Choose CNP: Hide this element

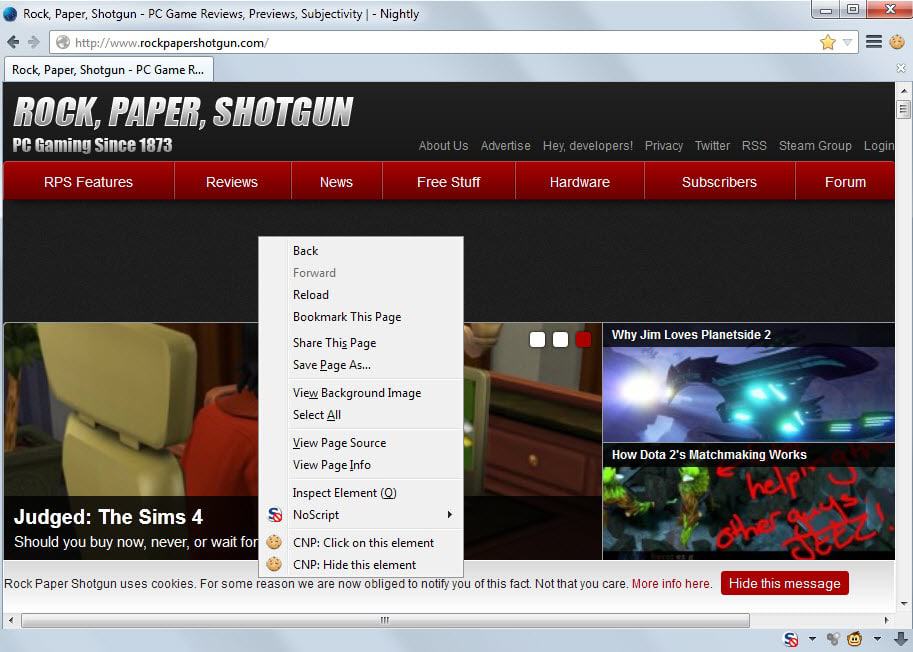[361, 565]
